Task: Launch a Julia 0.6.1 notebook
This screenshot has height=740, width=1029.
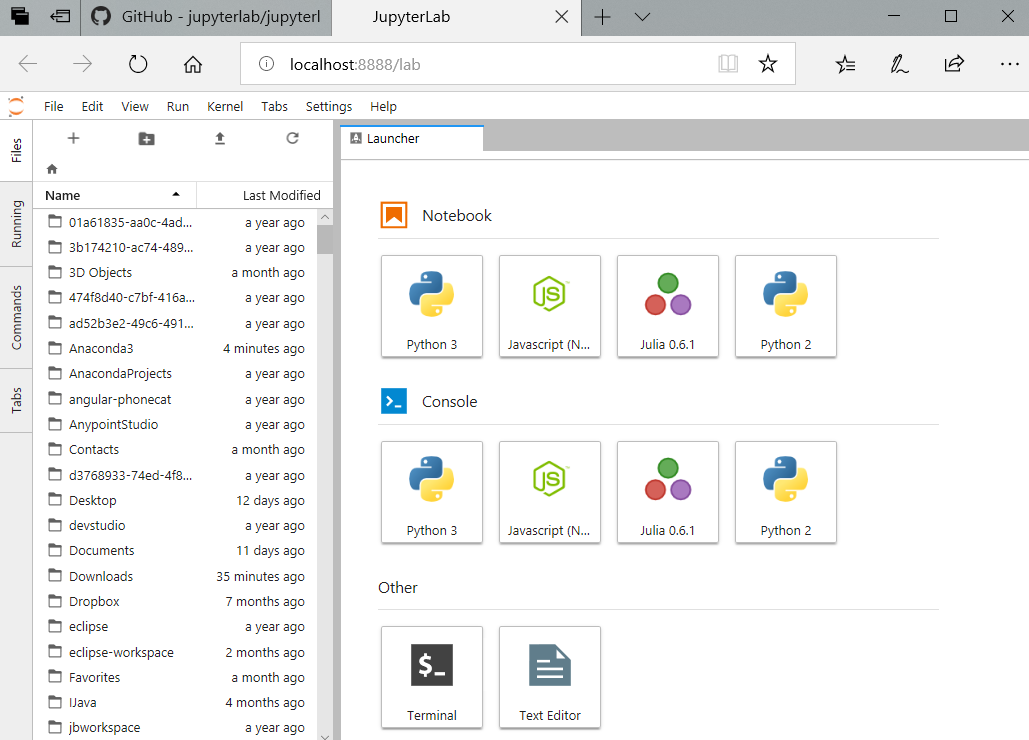Action: [x=668, y=306]
